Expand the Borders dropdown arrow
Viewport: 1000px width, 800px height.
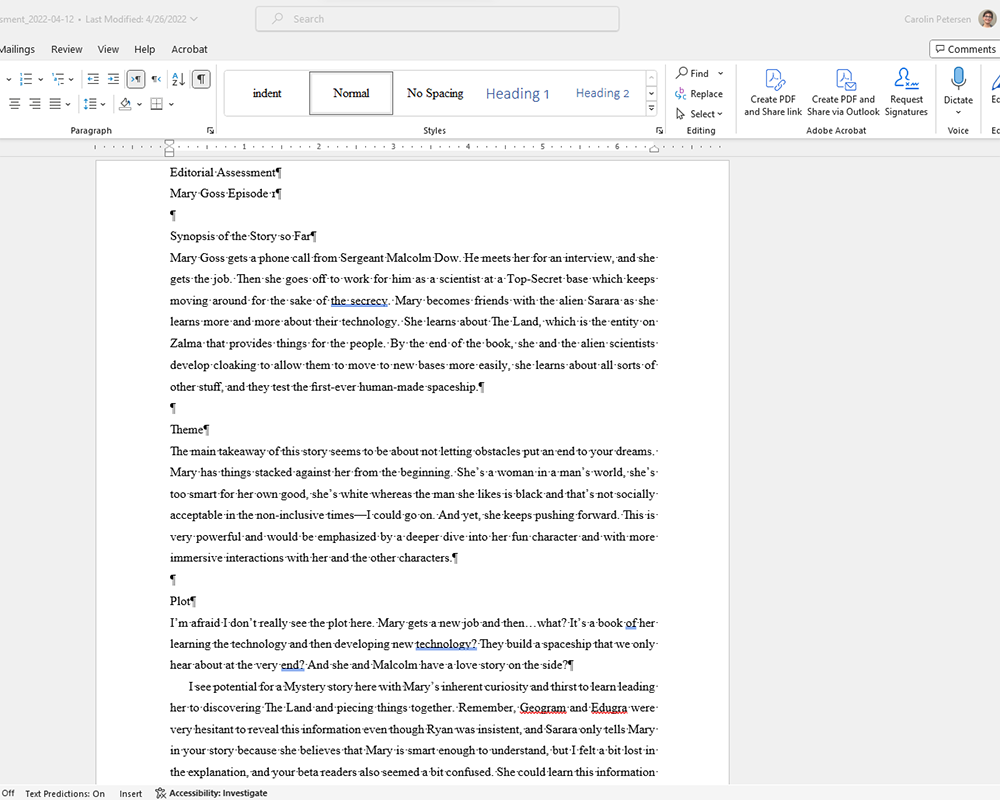coord(171,104)
